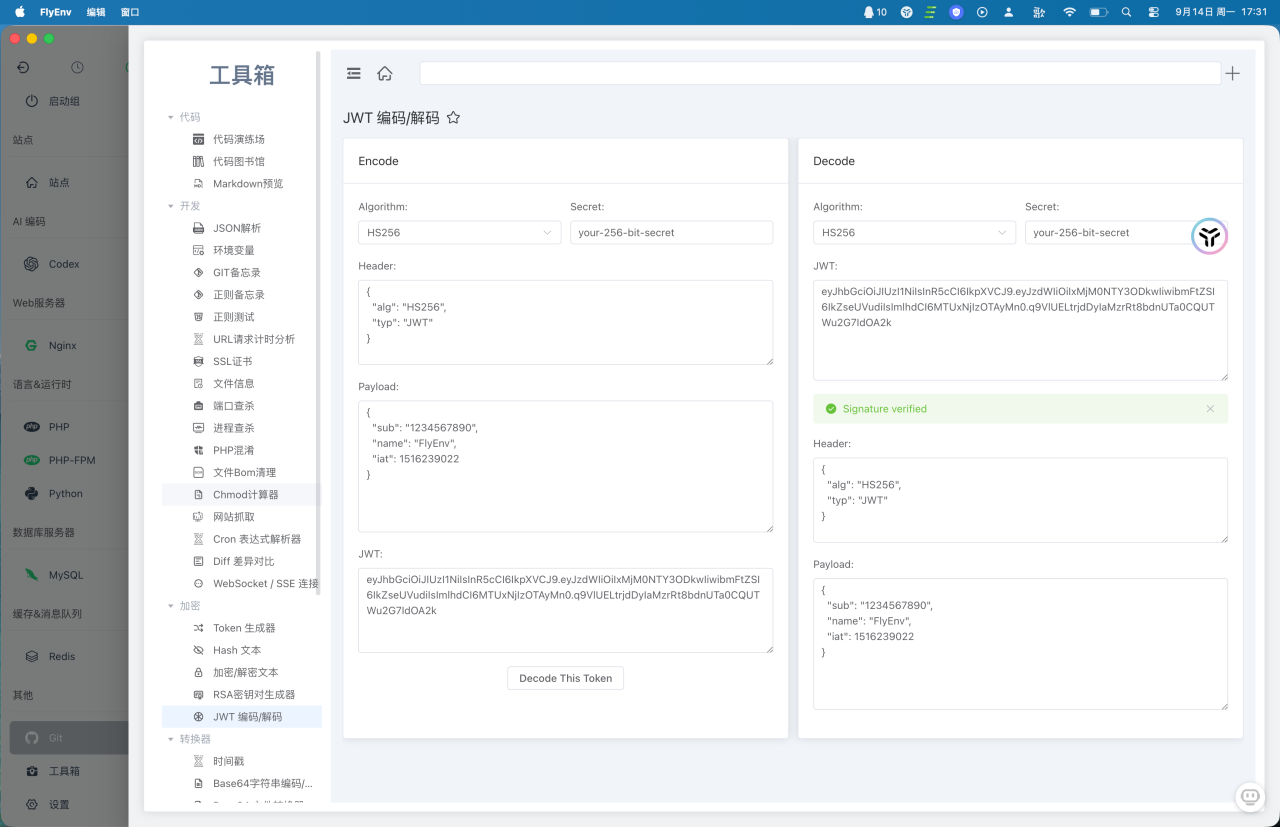Collapse the 加密 category in toolbox tree
Screen dimensions: 1280x827
(x=171, y=606)
